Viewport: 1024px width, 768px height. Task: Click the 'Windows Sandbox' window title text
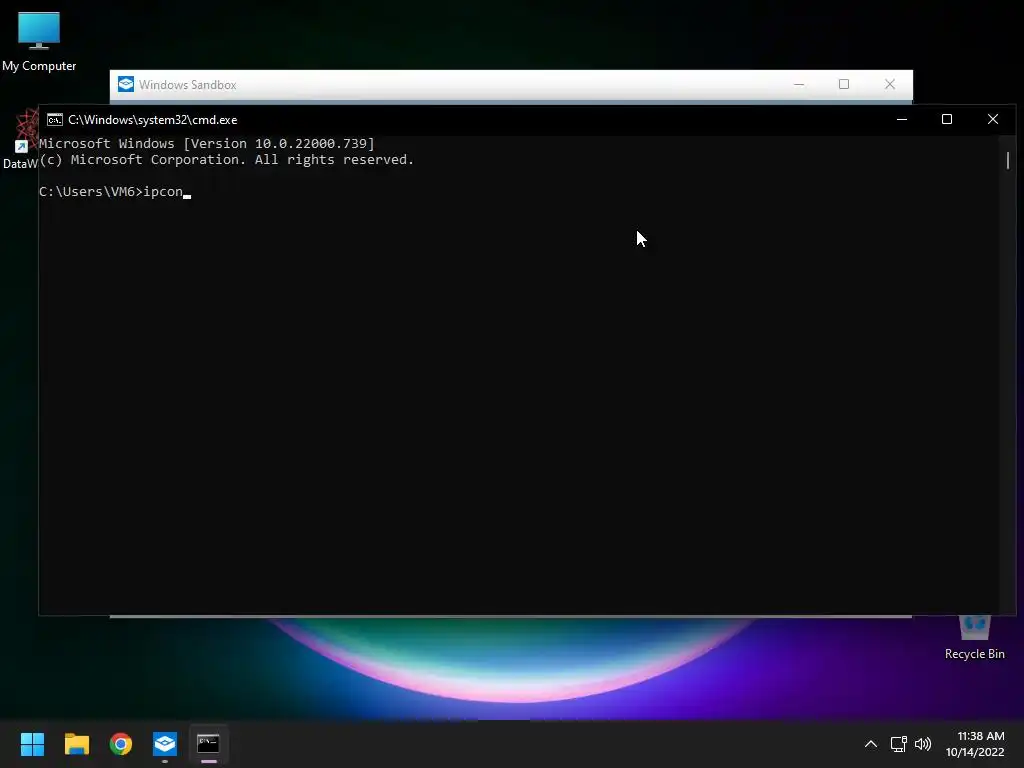coord(187,85)
